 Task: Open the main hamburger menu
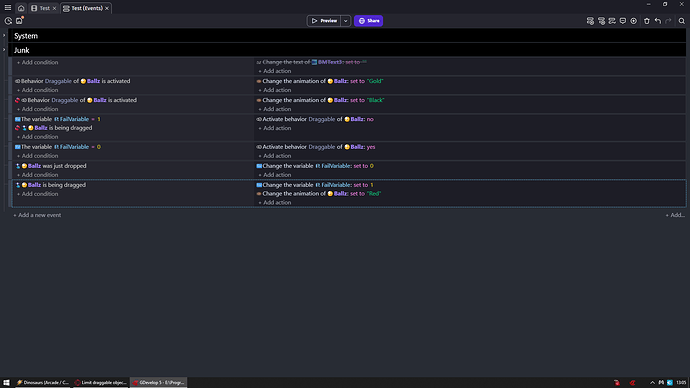pyautogui.click(x=7, y=7)
